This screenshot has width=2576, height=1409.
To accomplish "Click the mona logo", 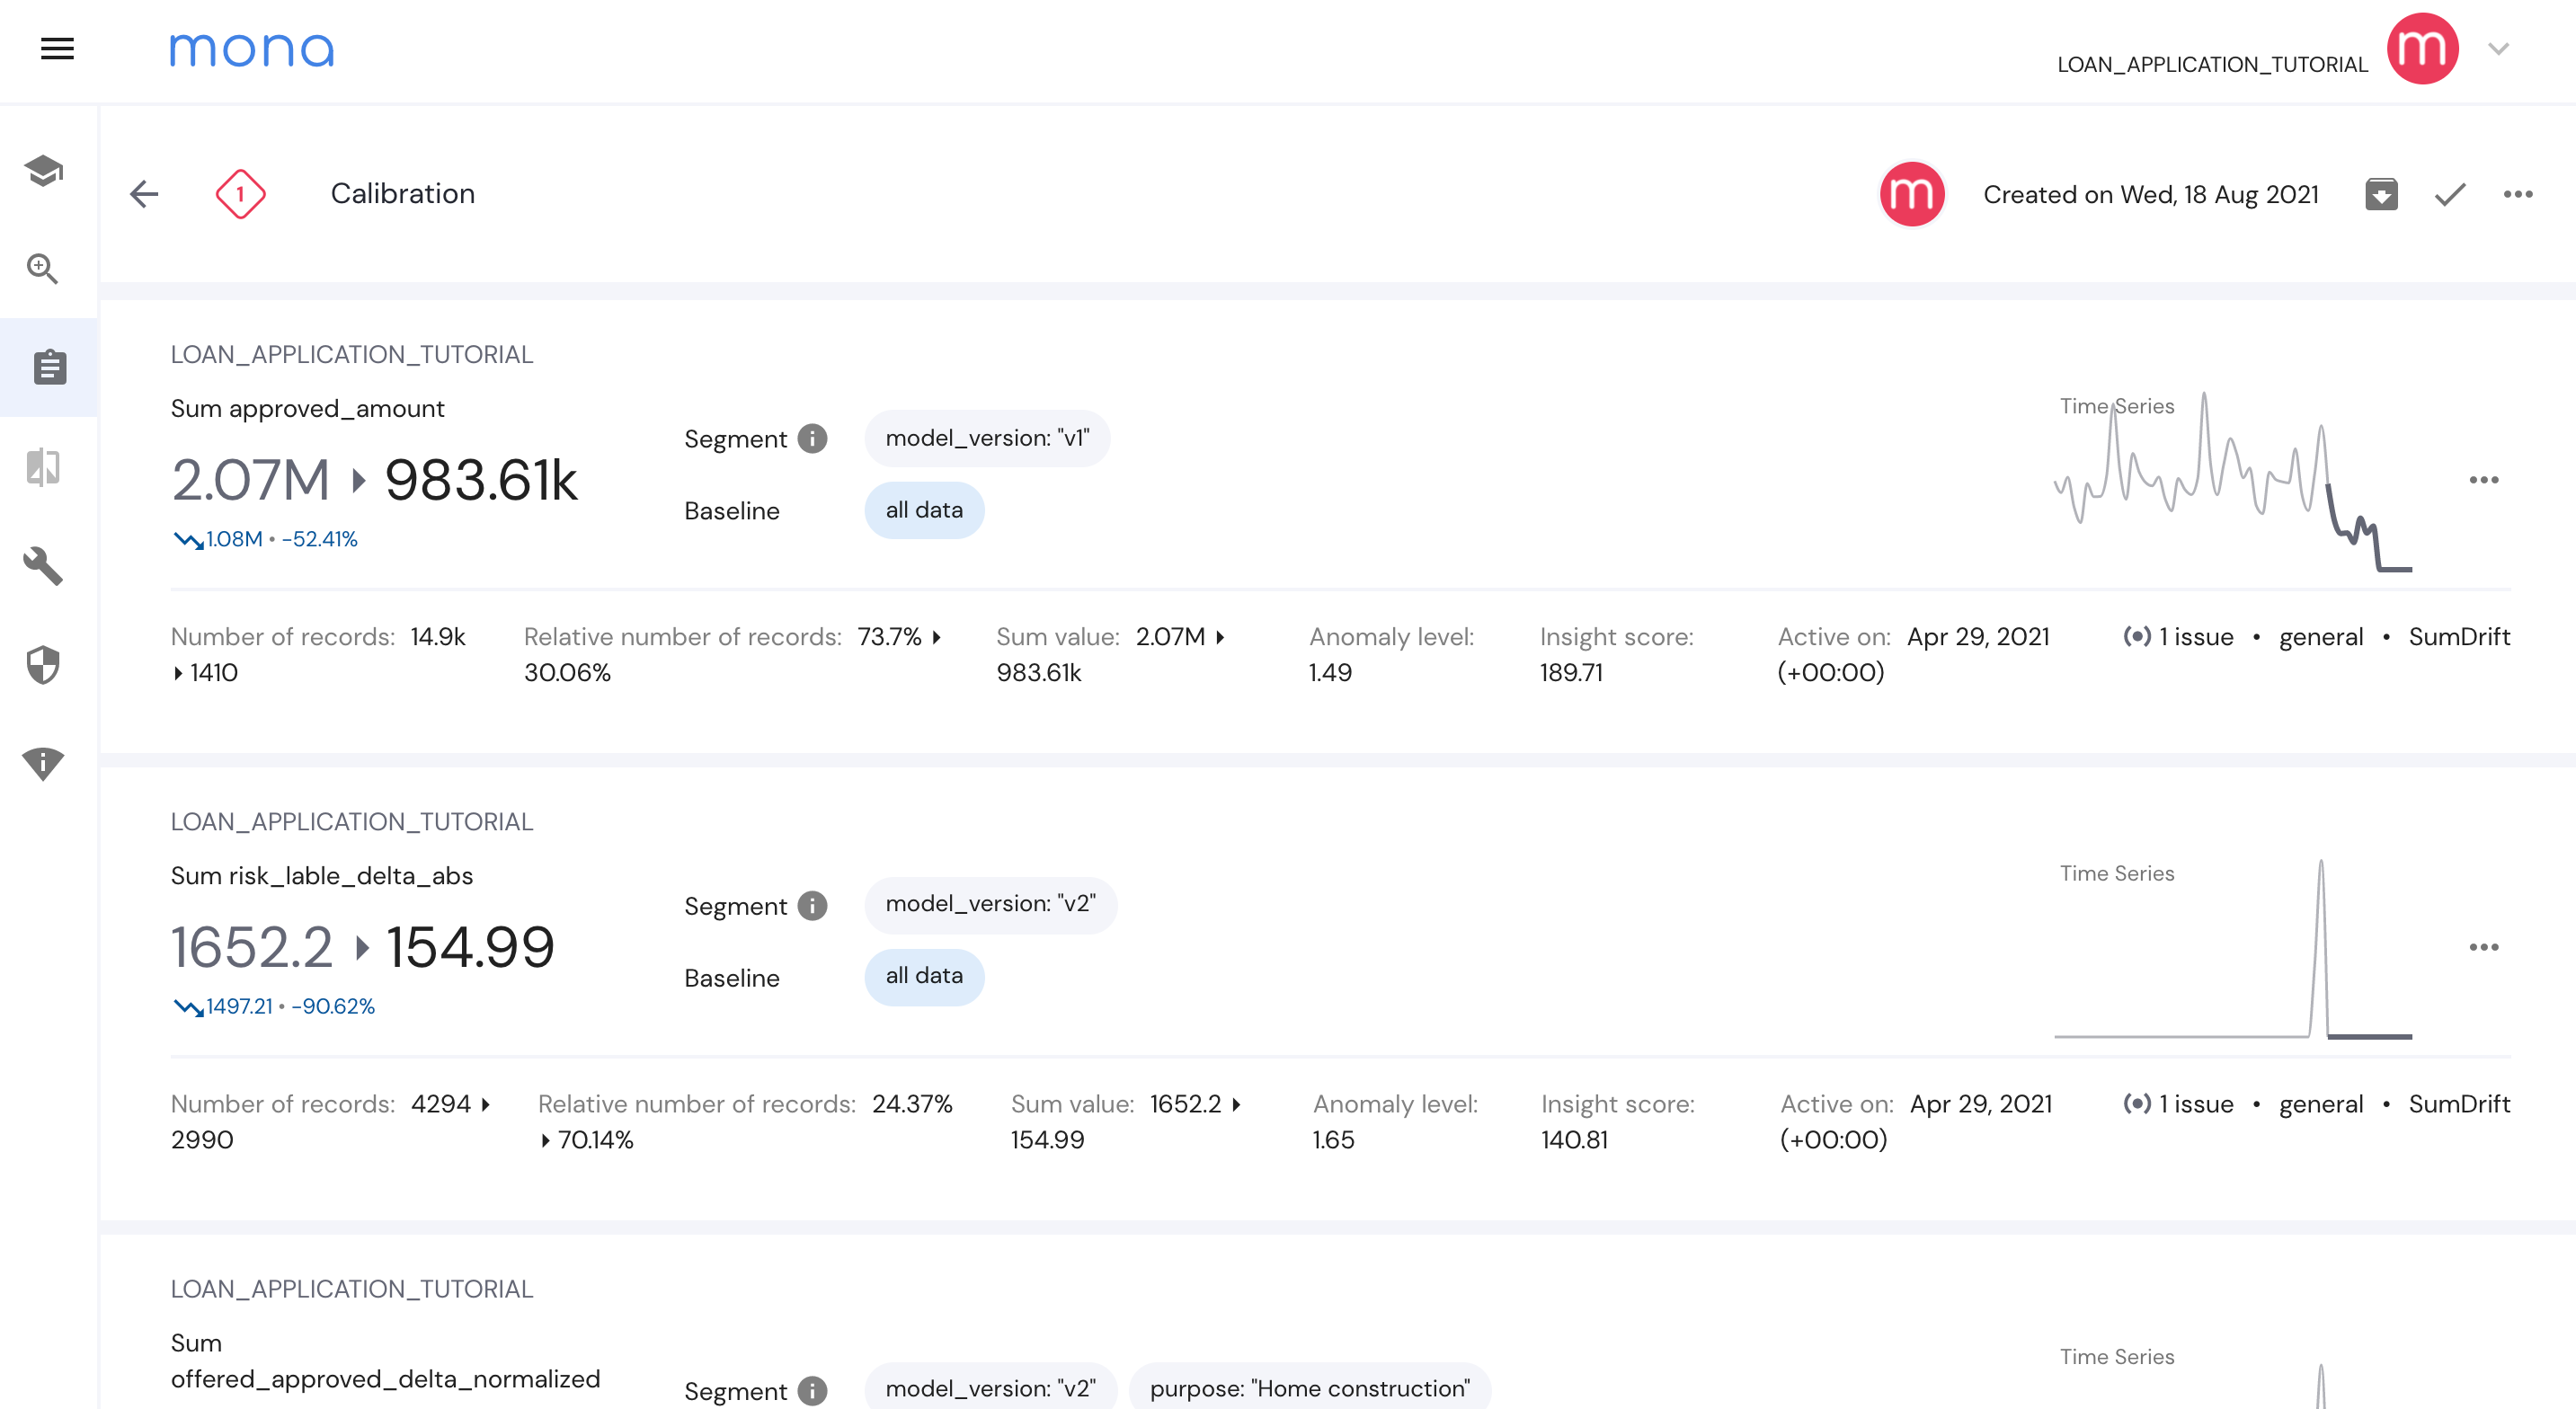I will pos(251,49).
